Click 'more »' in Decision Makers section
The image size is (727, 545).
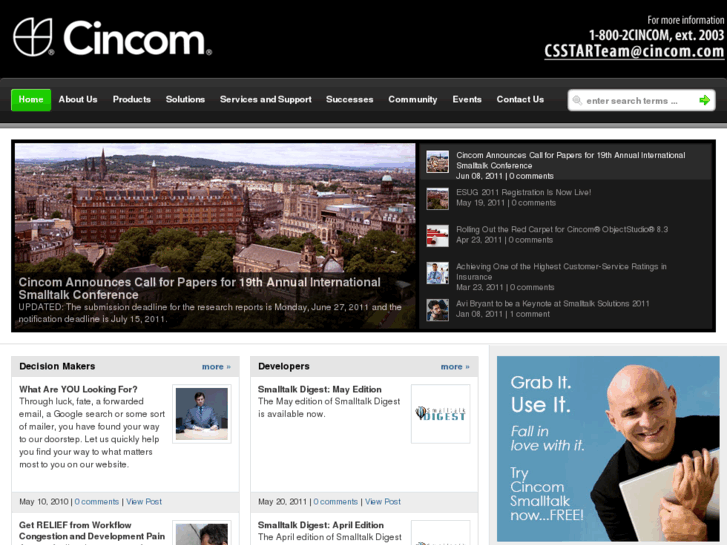[x=216, y=366]
